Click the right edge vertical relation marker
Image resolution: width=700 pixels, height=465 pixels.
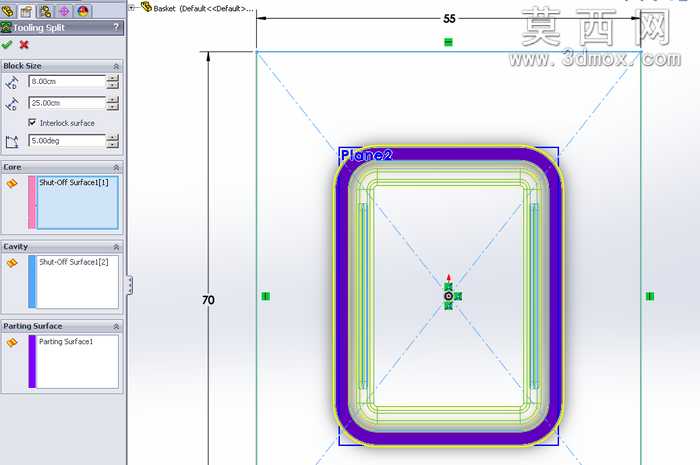pyautogui.click(x=650, y=296)
